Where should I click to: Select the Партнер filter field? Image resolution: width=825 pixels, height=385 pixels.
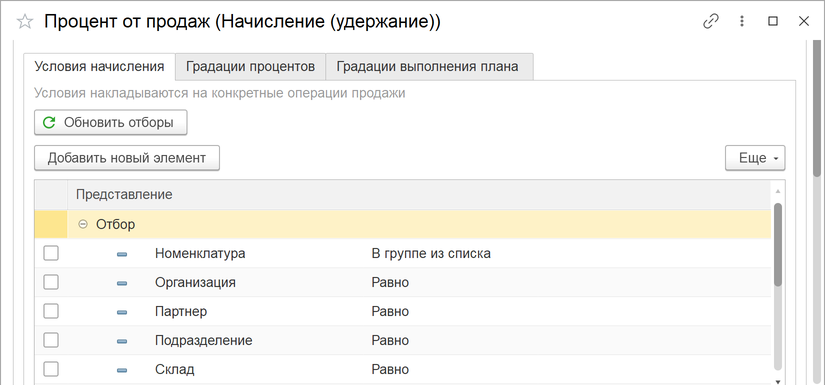[x=181, y=311]
